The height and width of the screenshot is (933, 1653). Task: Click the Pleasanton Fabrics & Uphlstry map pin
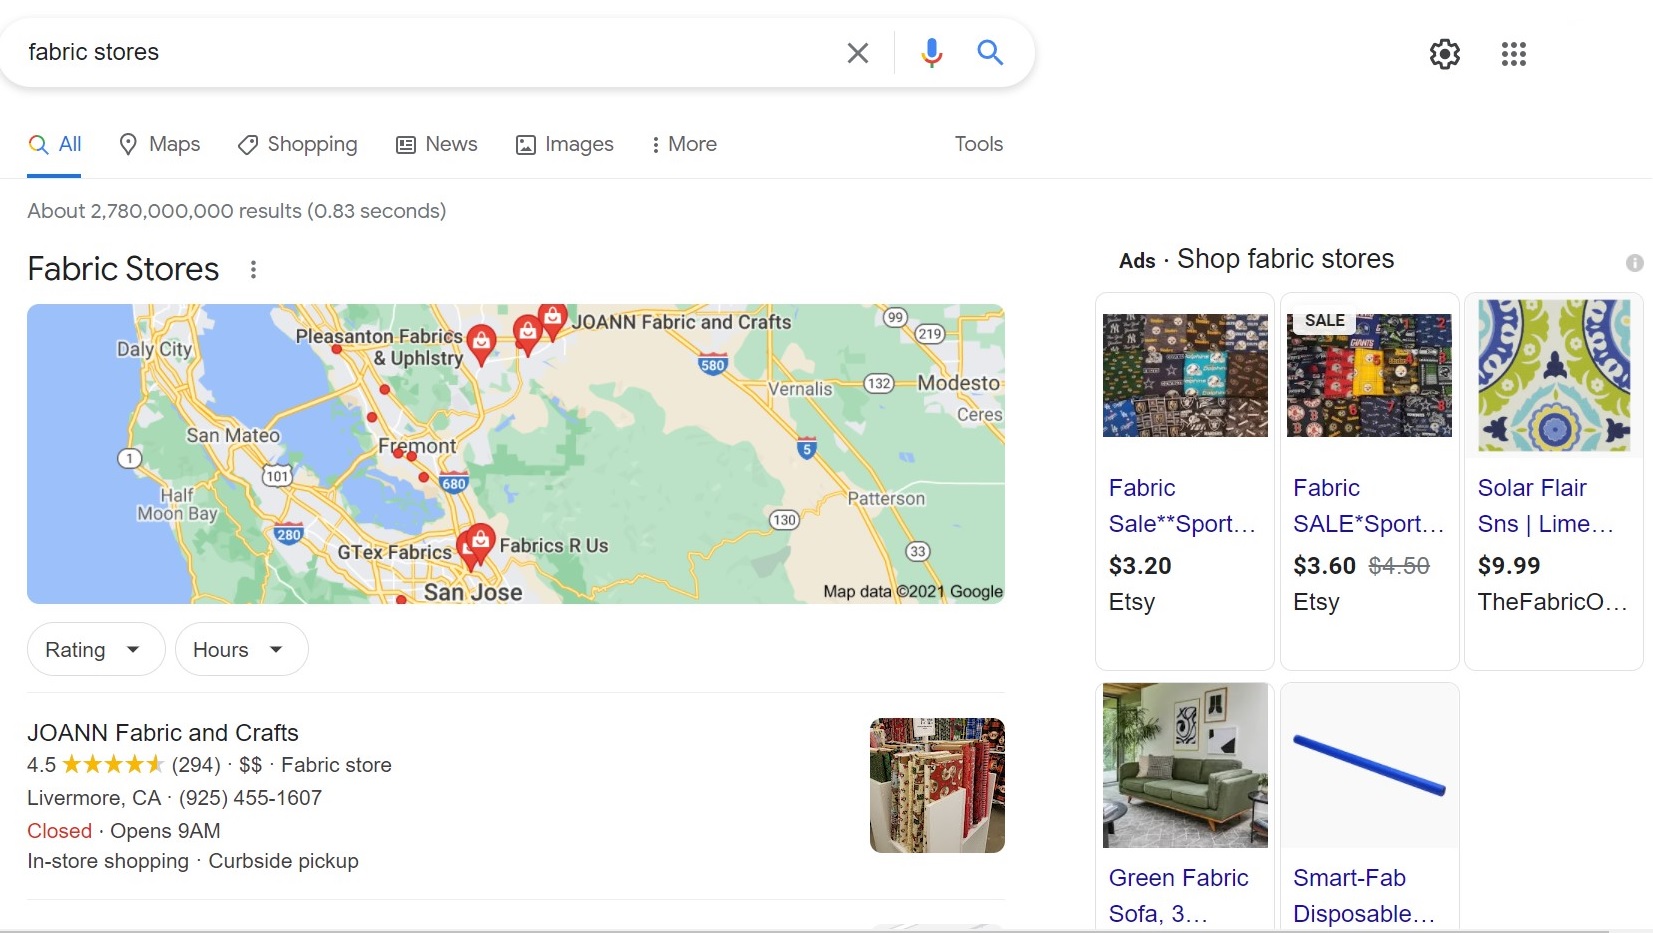tap(481, 343)
